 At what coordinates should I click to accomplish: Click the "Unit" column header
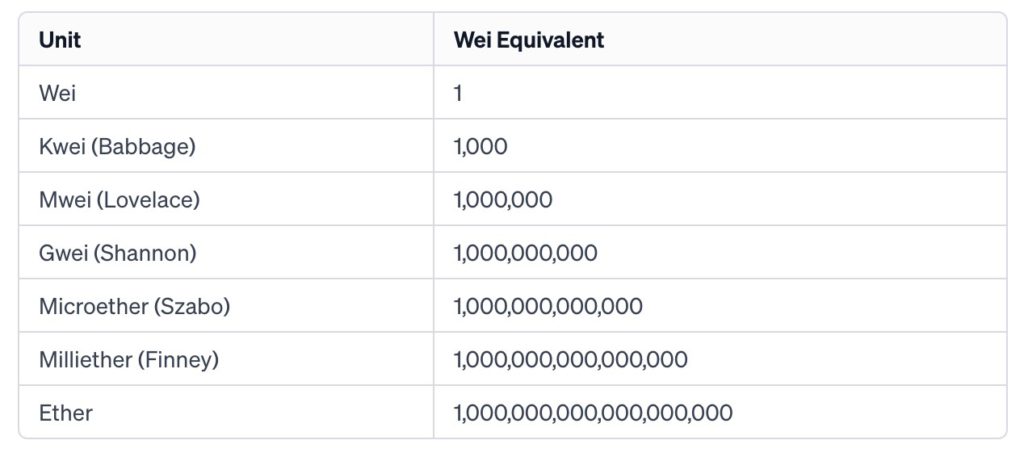click(60, 40)
